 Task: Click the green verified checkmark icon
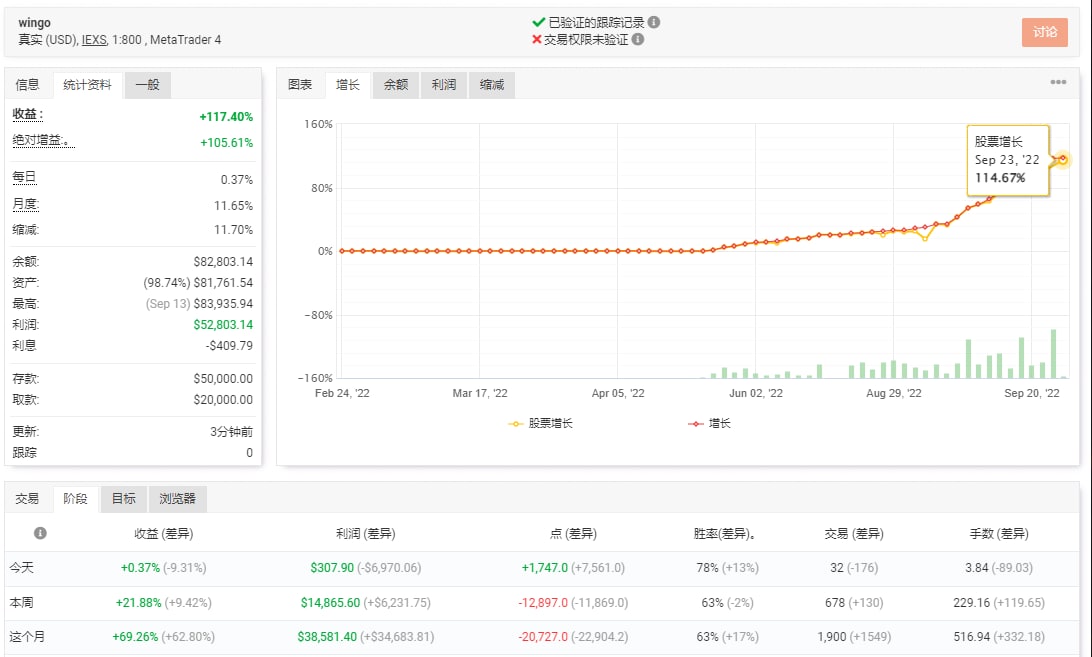(538, 22)
